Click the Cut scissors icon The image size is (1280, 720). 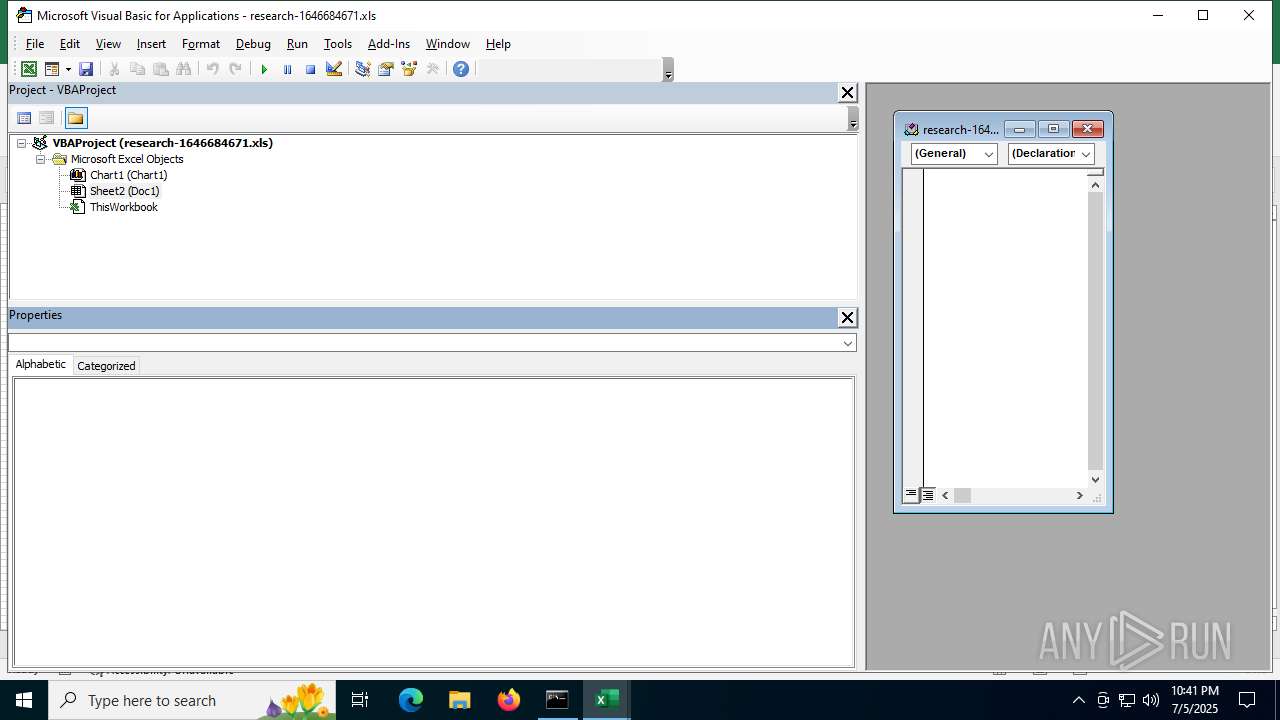115,69
